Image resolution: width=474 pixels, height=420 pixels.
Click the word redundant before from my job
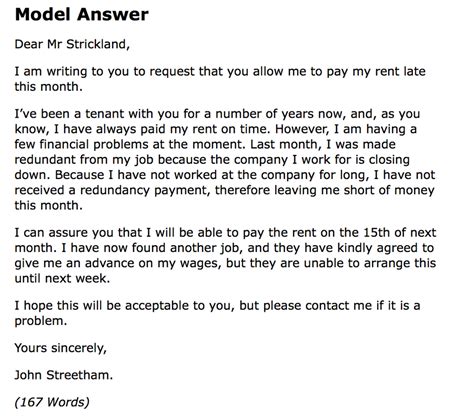tap(45, 160)
